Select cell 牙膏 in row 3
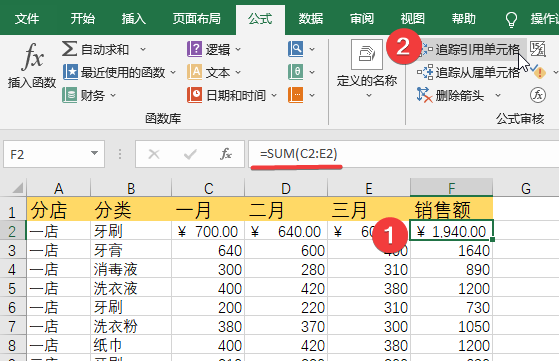Image resolution: width=559 pixels, height=361 pixels. click(x=131, y=251)
